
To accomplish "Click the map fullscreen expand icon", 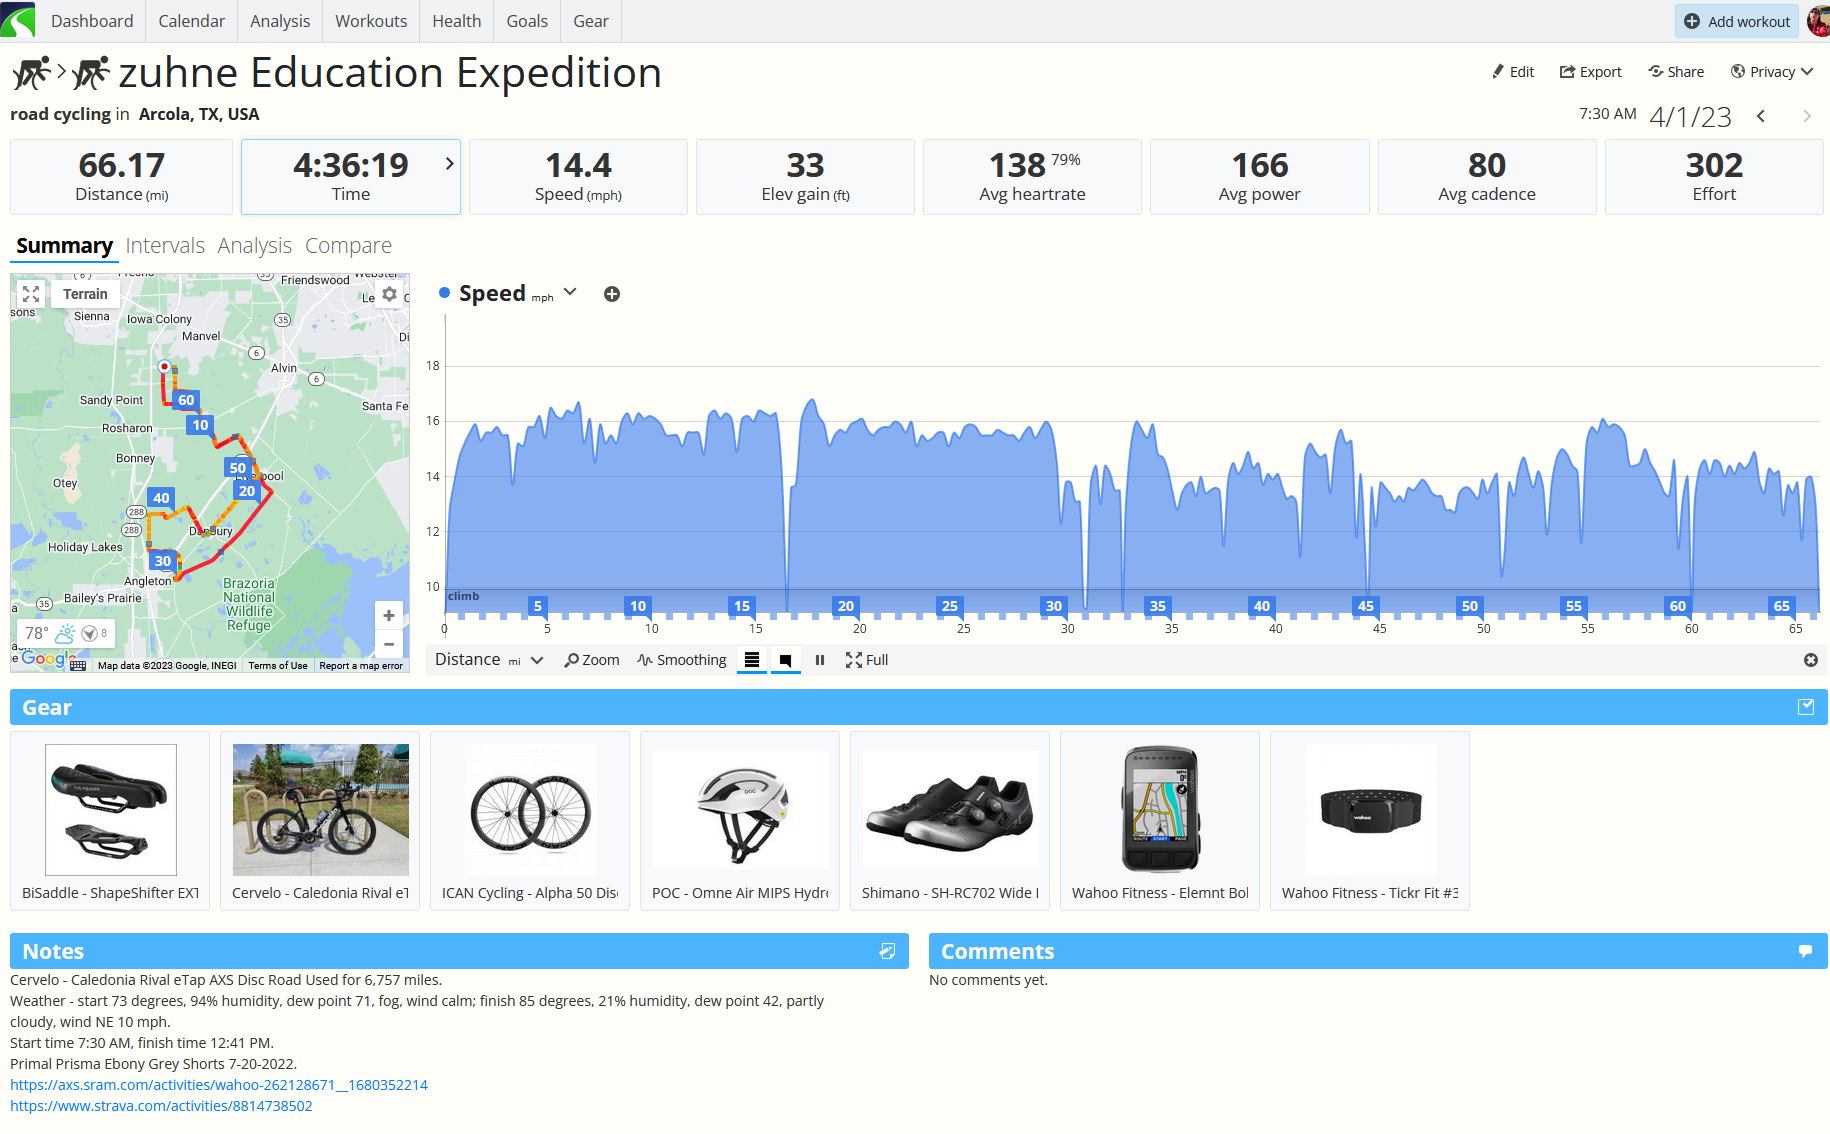I will point(31,294).
